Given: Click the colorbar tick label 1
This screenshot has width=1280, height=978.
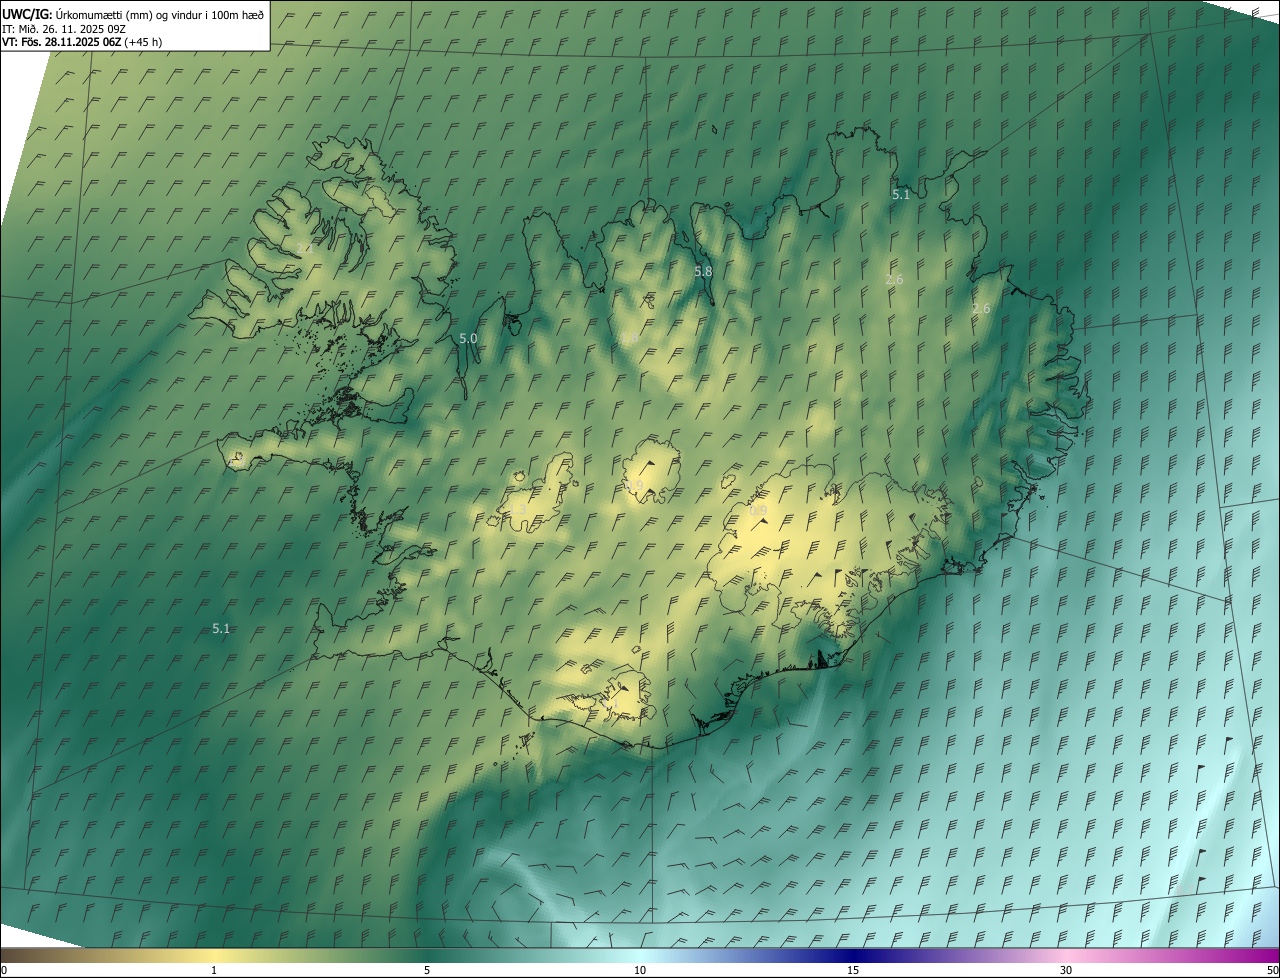Looking at the screenshot, I should [x=214, y=970].
